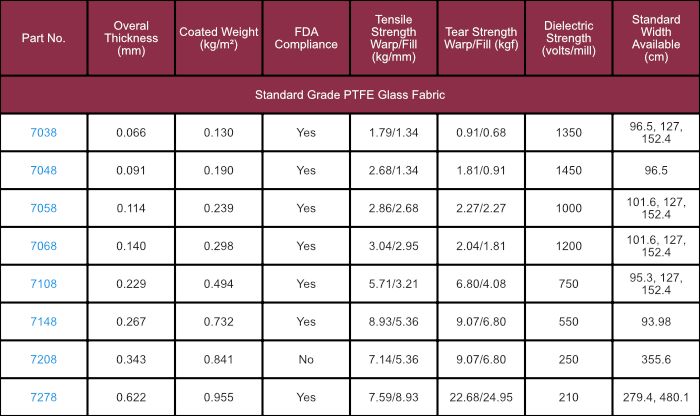Viewport: 700px width, 416px height.
Task: Open part number 7208 link
Action: point(43,359)
